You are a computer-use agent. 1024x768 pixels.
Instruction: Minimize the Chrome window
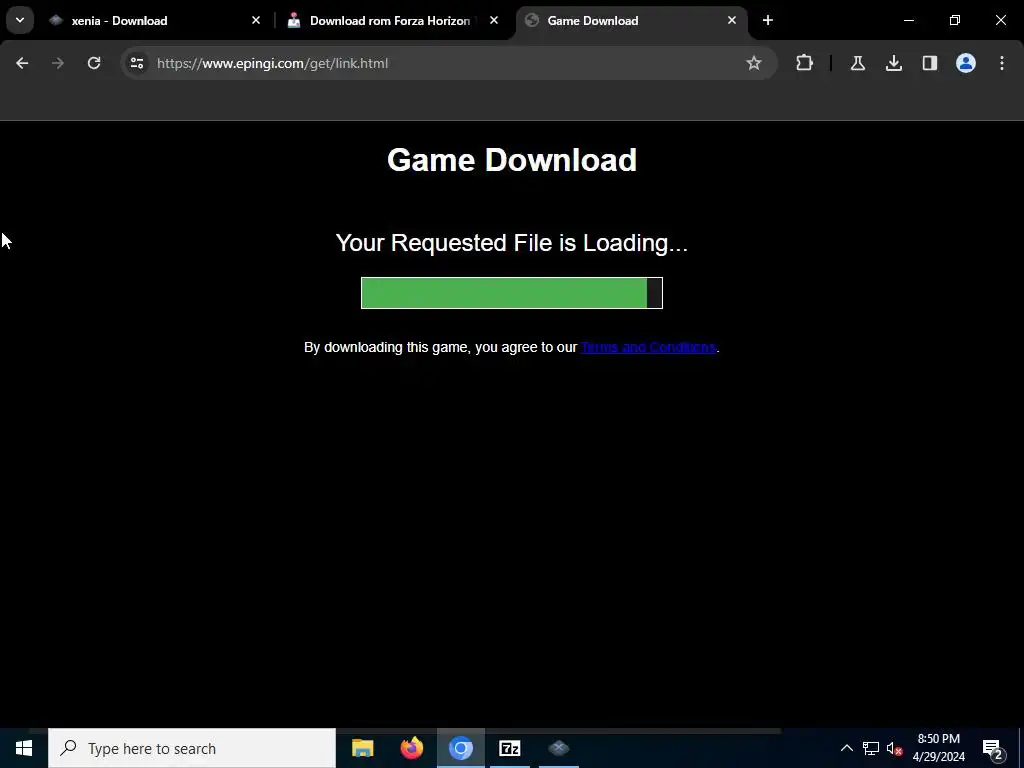tap(908, 20)
